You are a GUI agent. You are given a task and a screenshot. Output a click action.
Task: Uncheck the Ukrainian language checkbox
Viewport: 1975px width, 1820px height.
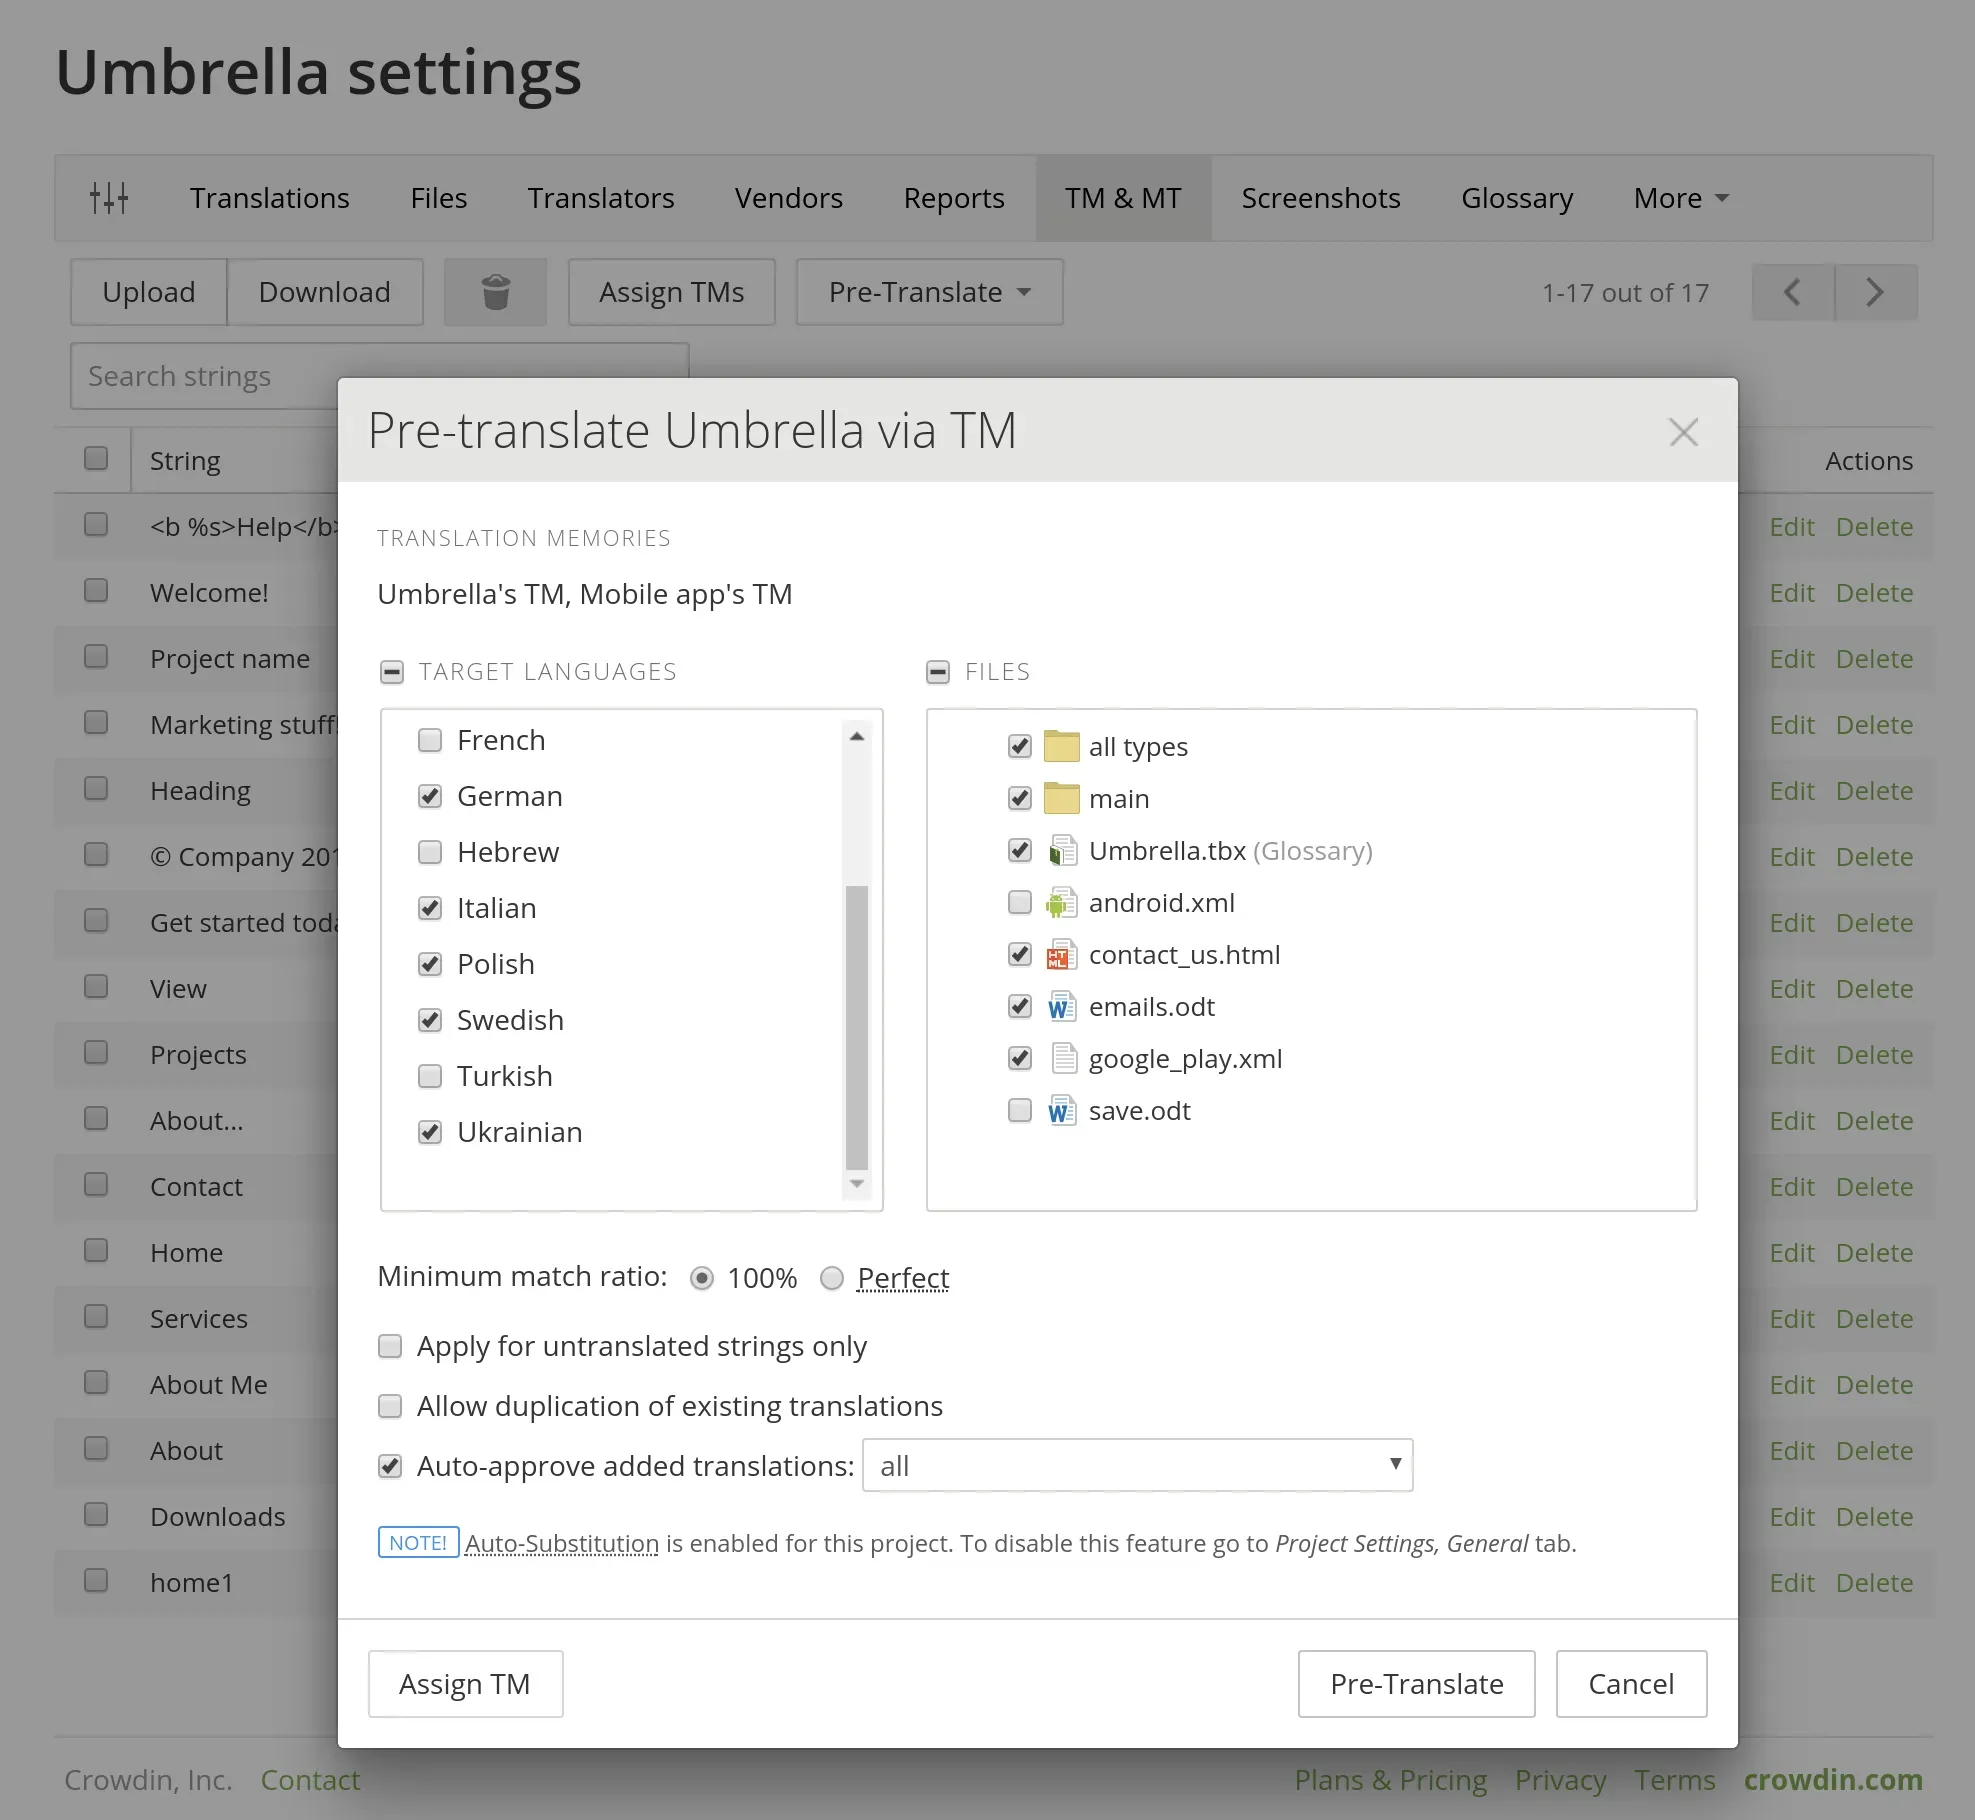coord(430,1132)
